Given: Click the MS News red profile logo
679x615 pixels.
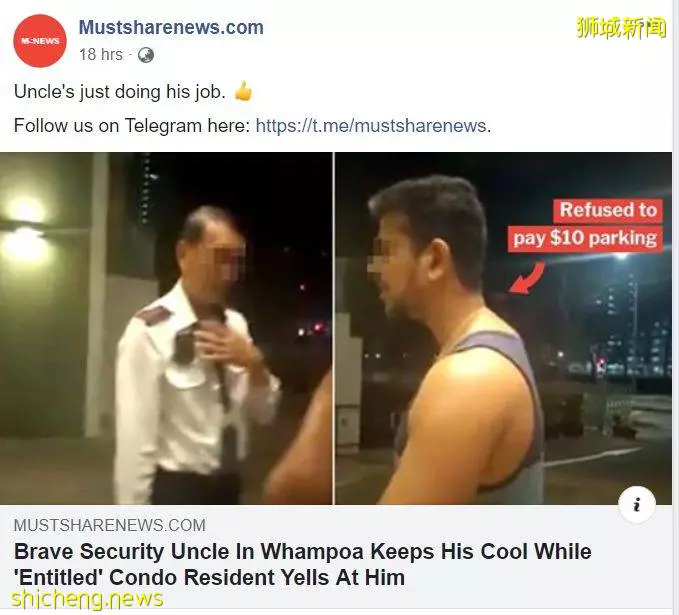Looking at the screenshot, I should pyautogui.click(x=40, y=41).
